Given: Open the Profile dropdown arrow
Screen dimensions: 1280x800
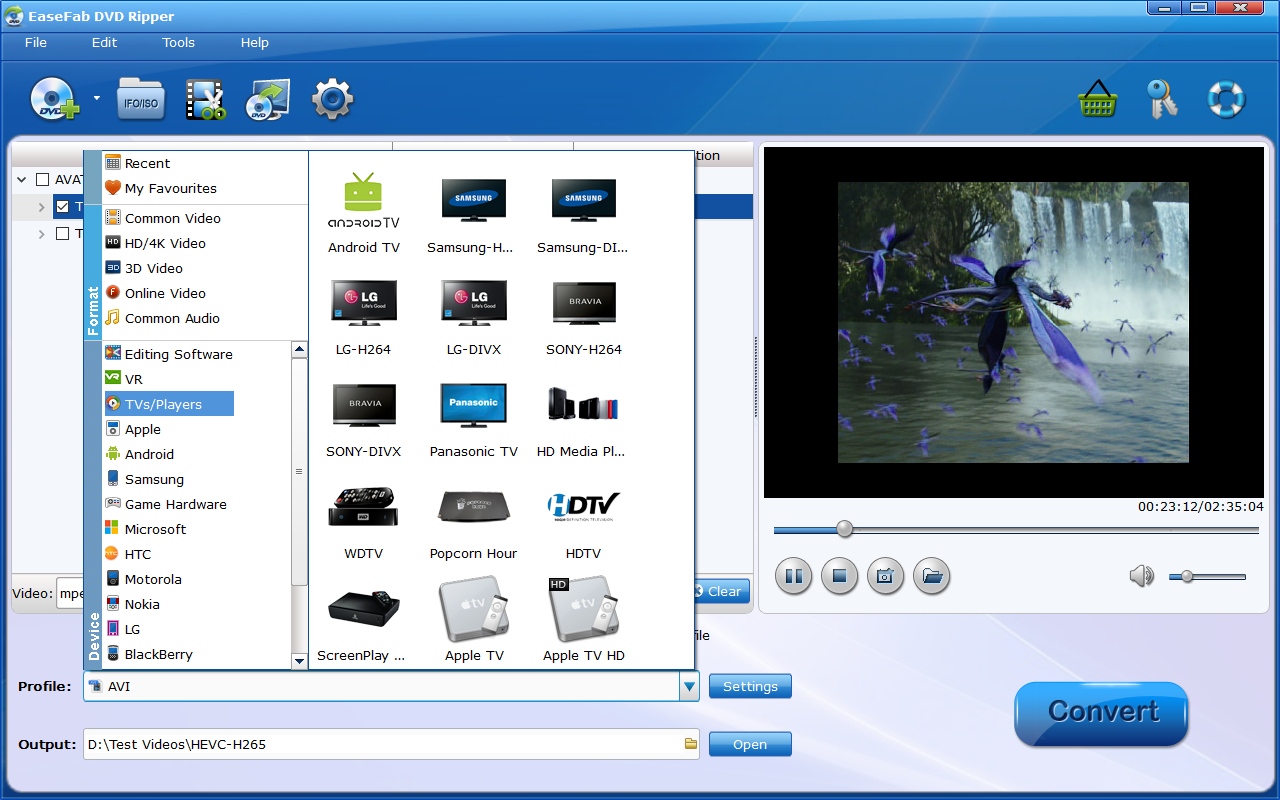Looking at the screenshot, I should (x=689, y=687).
